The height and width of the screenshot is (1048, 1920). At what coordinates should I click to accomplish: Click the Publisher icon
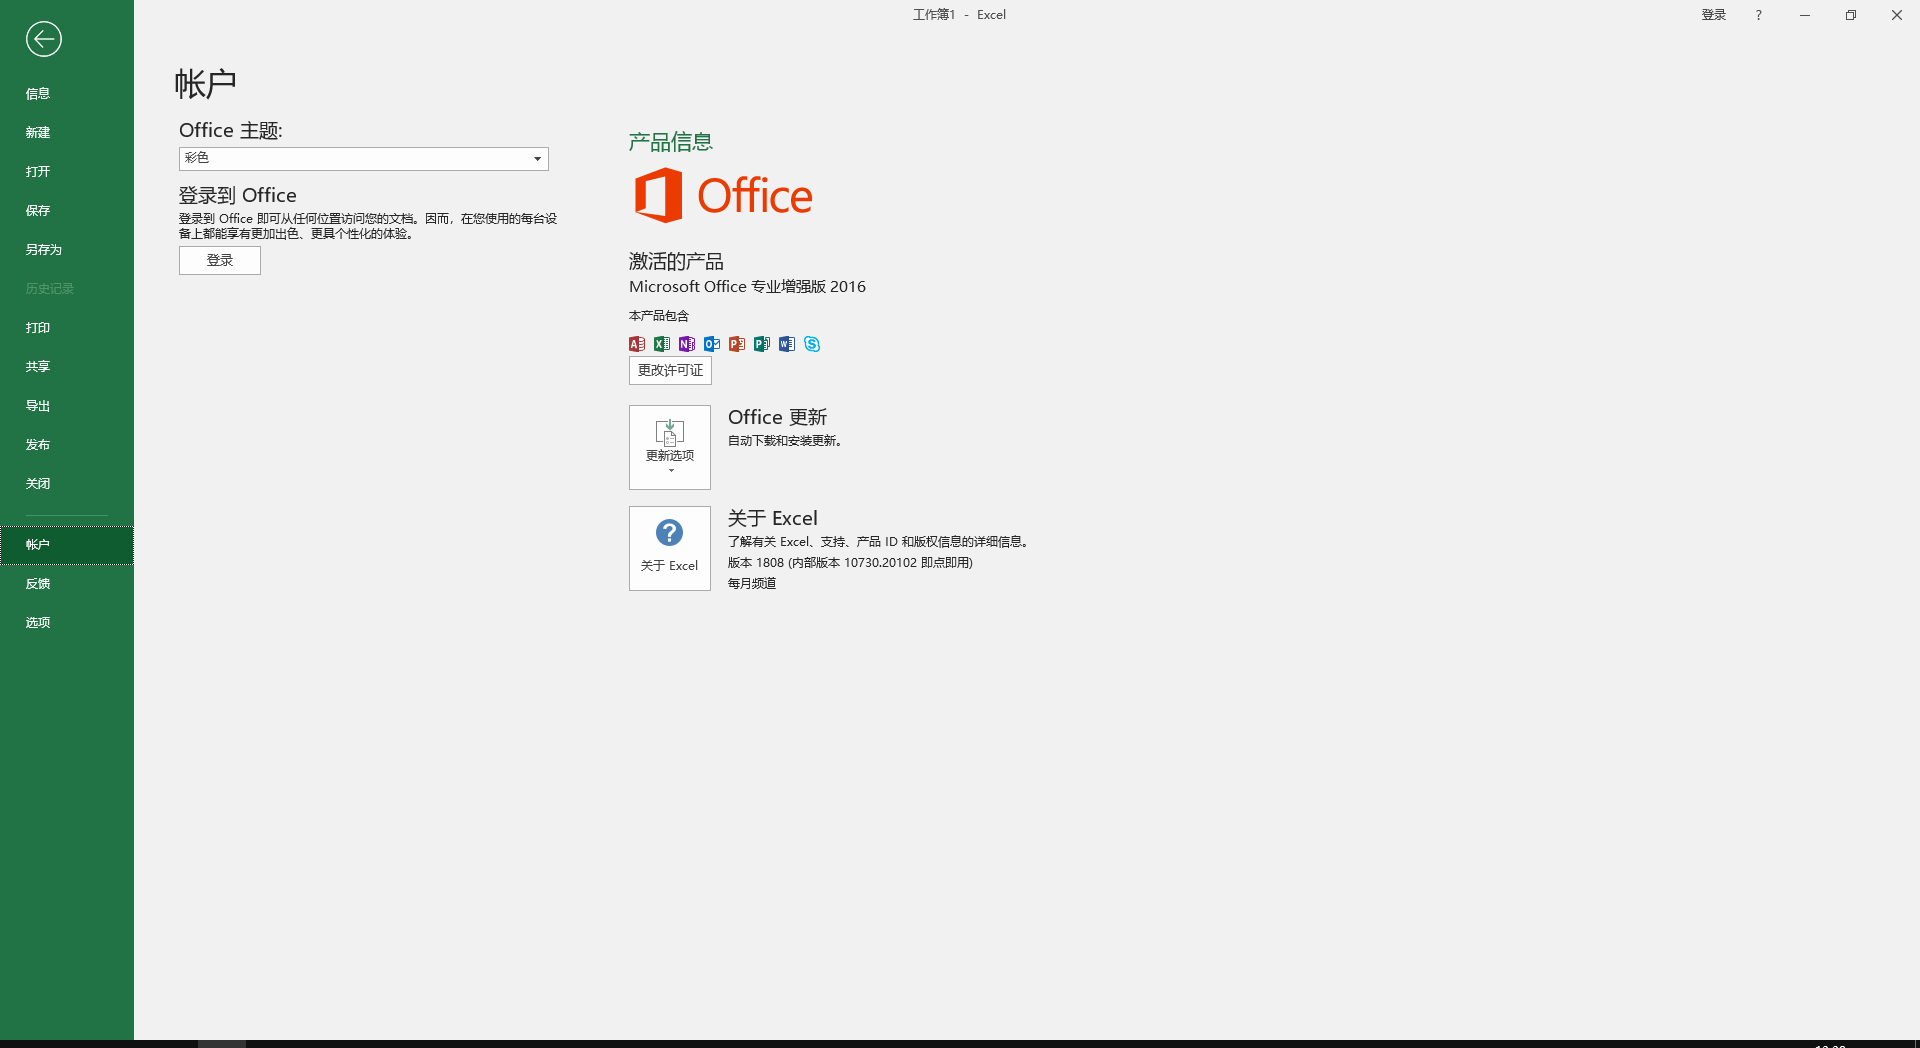pos(761,343)
